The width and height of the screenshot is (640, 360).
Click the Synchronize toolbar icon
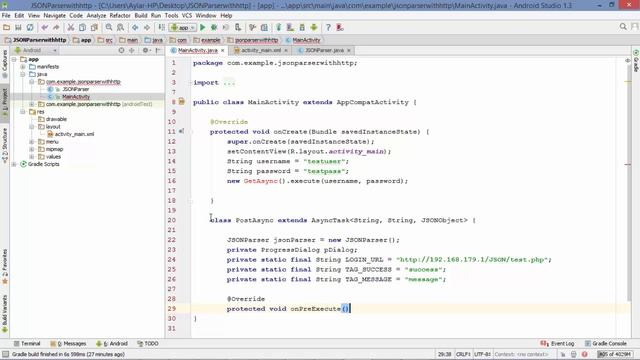click(30, 27)
